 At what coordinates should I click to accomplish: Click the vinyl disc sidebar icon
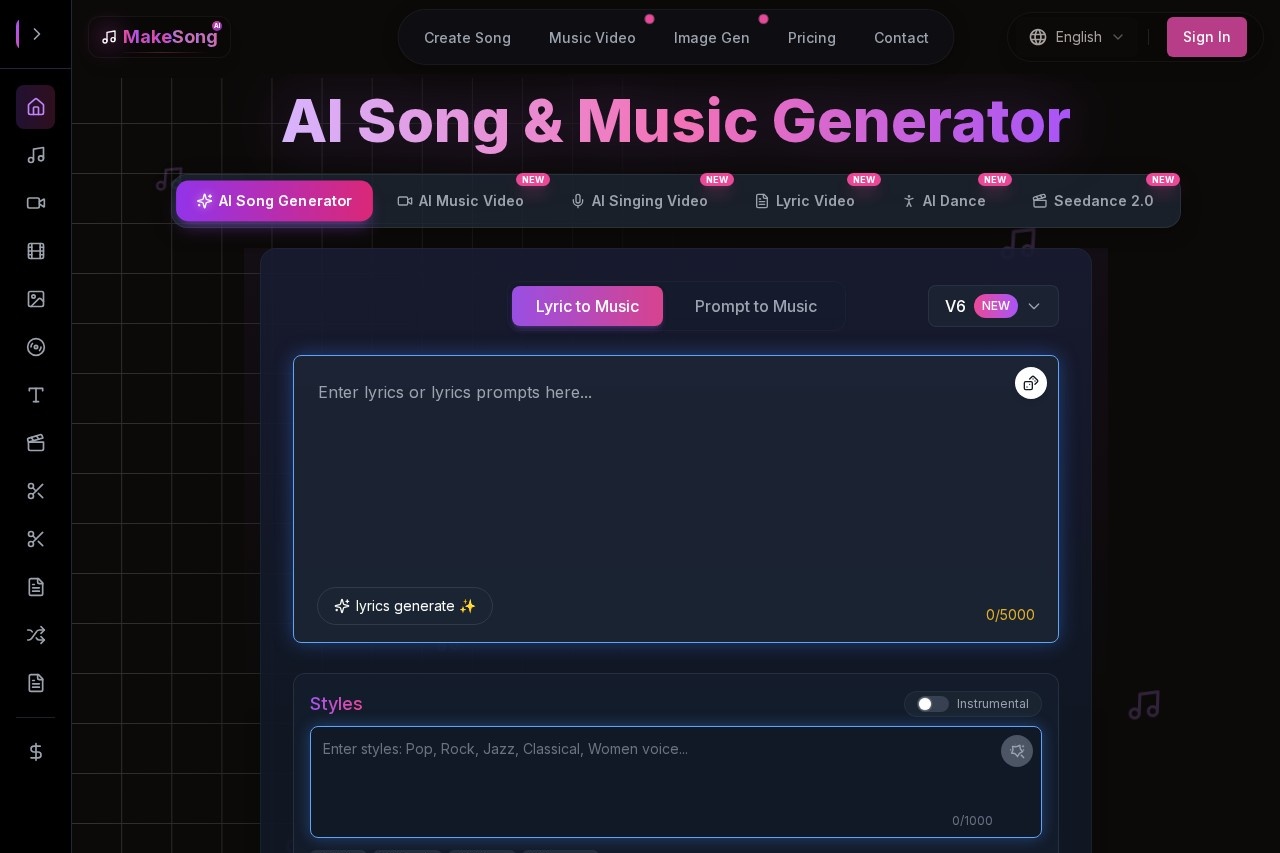click(x=36, y=347)
